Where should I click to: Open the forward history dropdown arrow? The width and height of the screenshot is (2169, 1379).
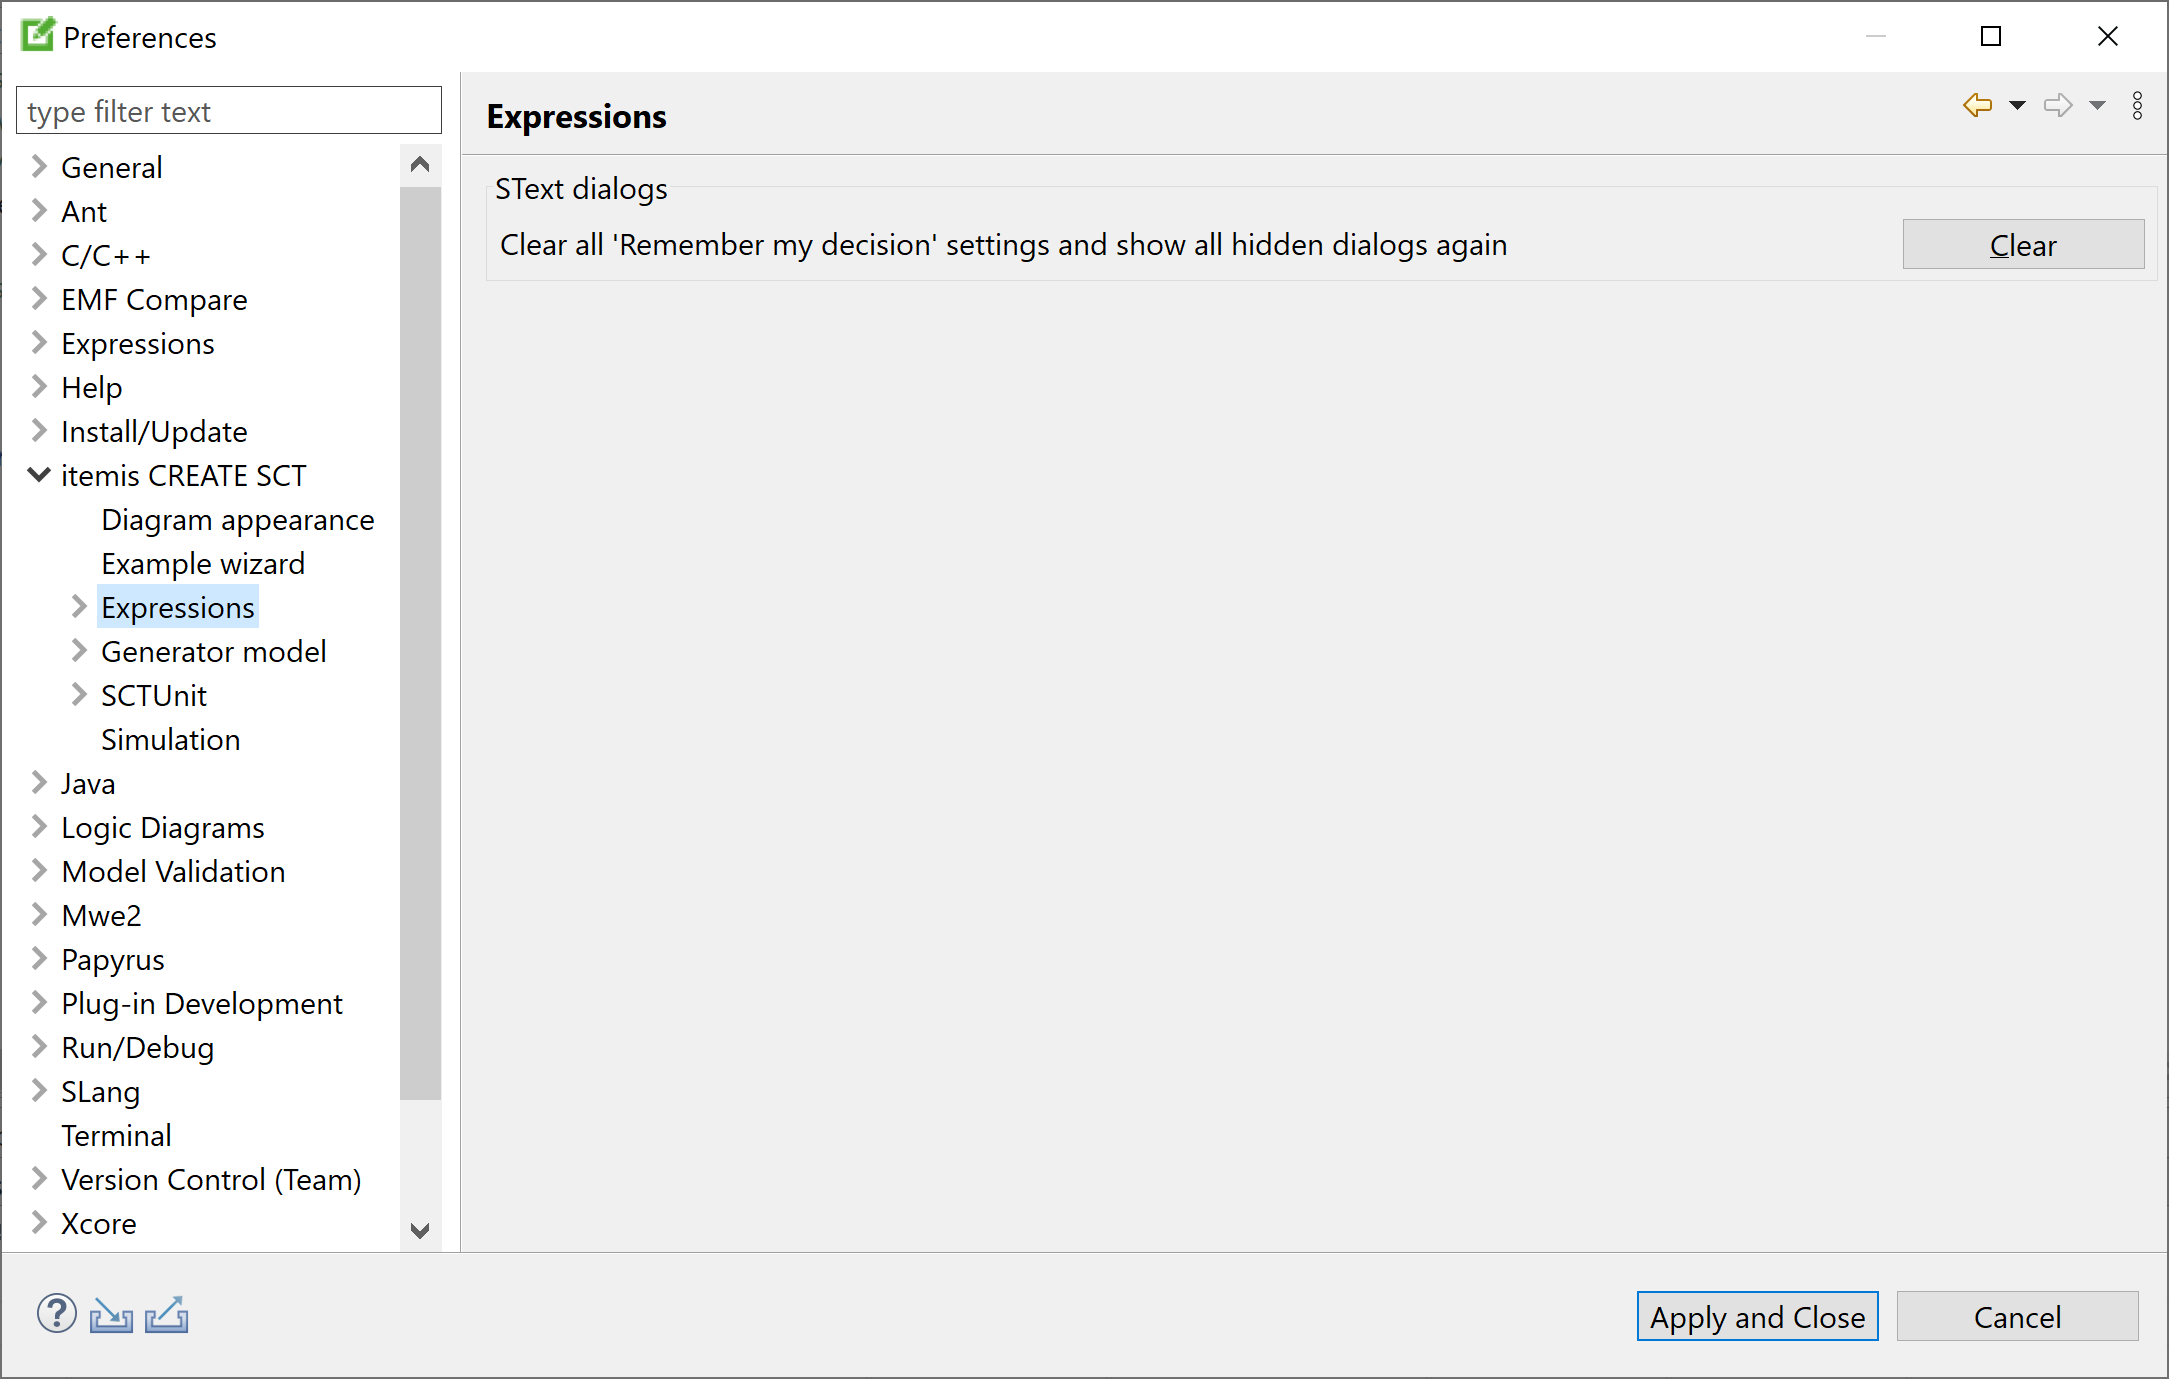(2097, 105)
